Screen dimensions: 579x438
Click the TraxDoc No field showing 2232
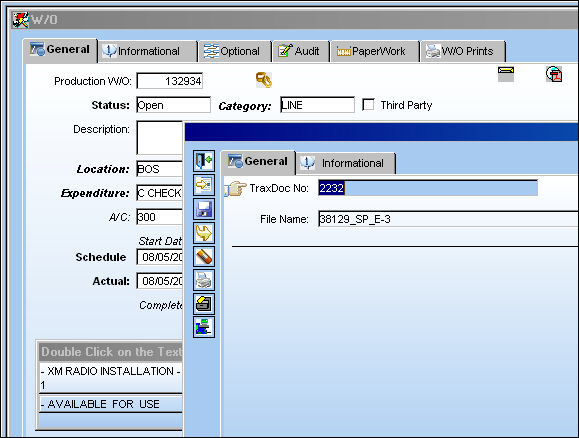[428, 188]
